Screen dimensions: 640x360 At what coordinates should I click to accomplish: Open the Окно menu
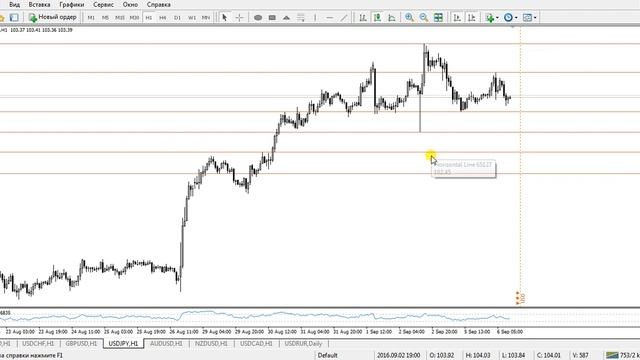130,4
